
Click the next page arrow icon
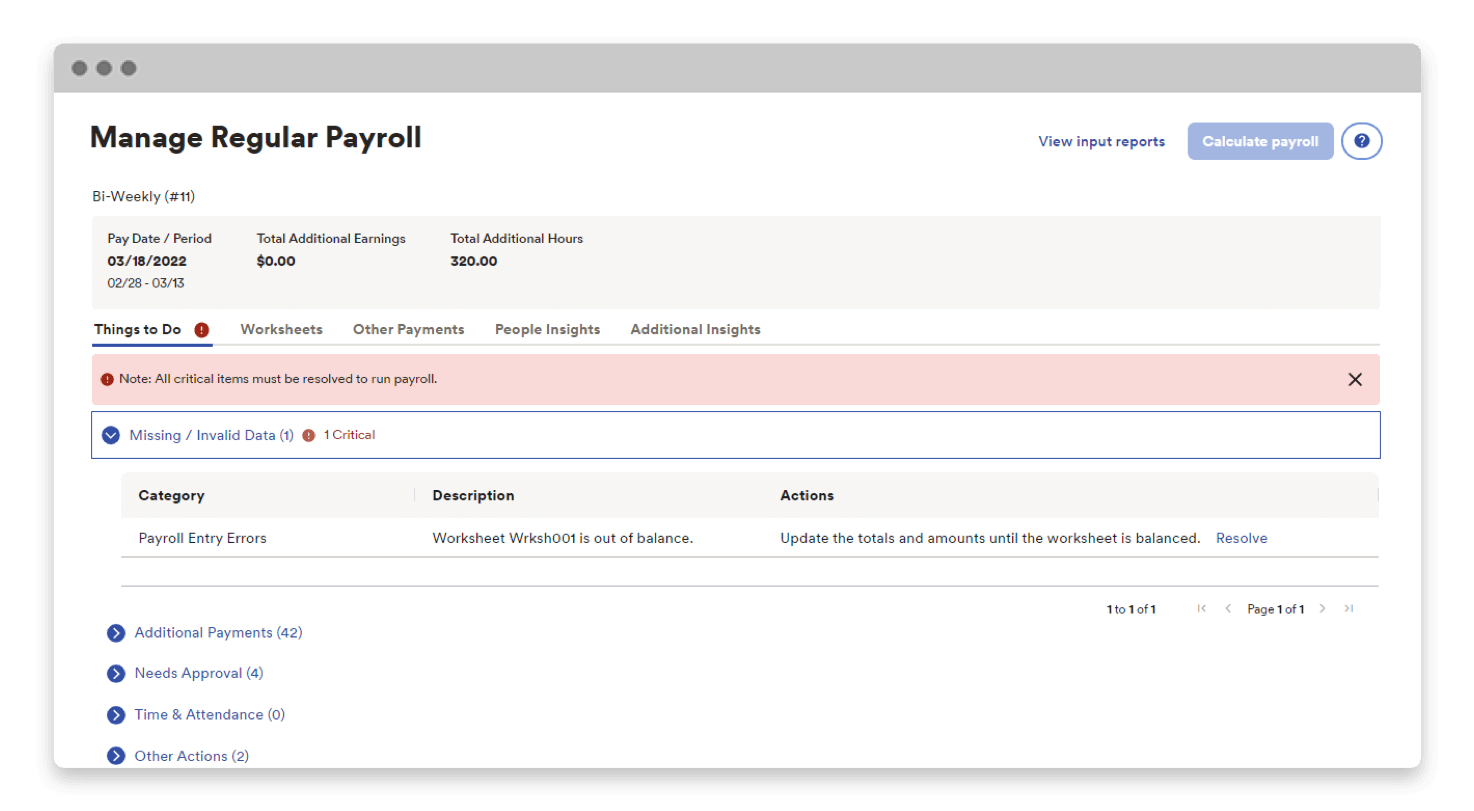click(x=1322, y=608)
